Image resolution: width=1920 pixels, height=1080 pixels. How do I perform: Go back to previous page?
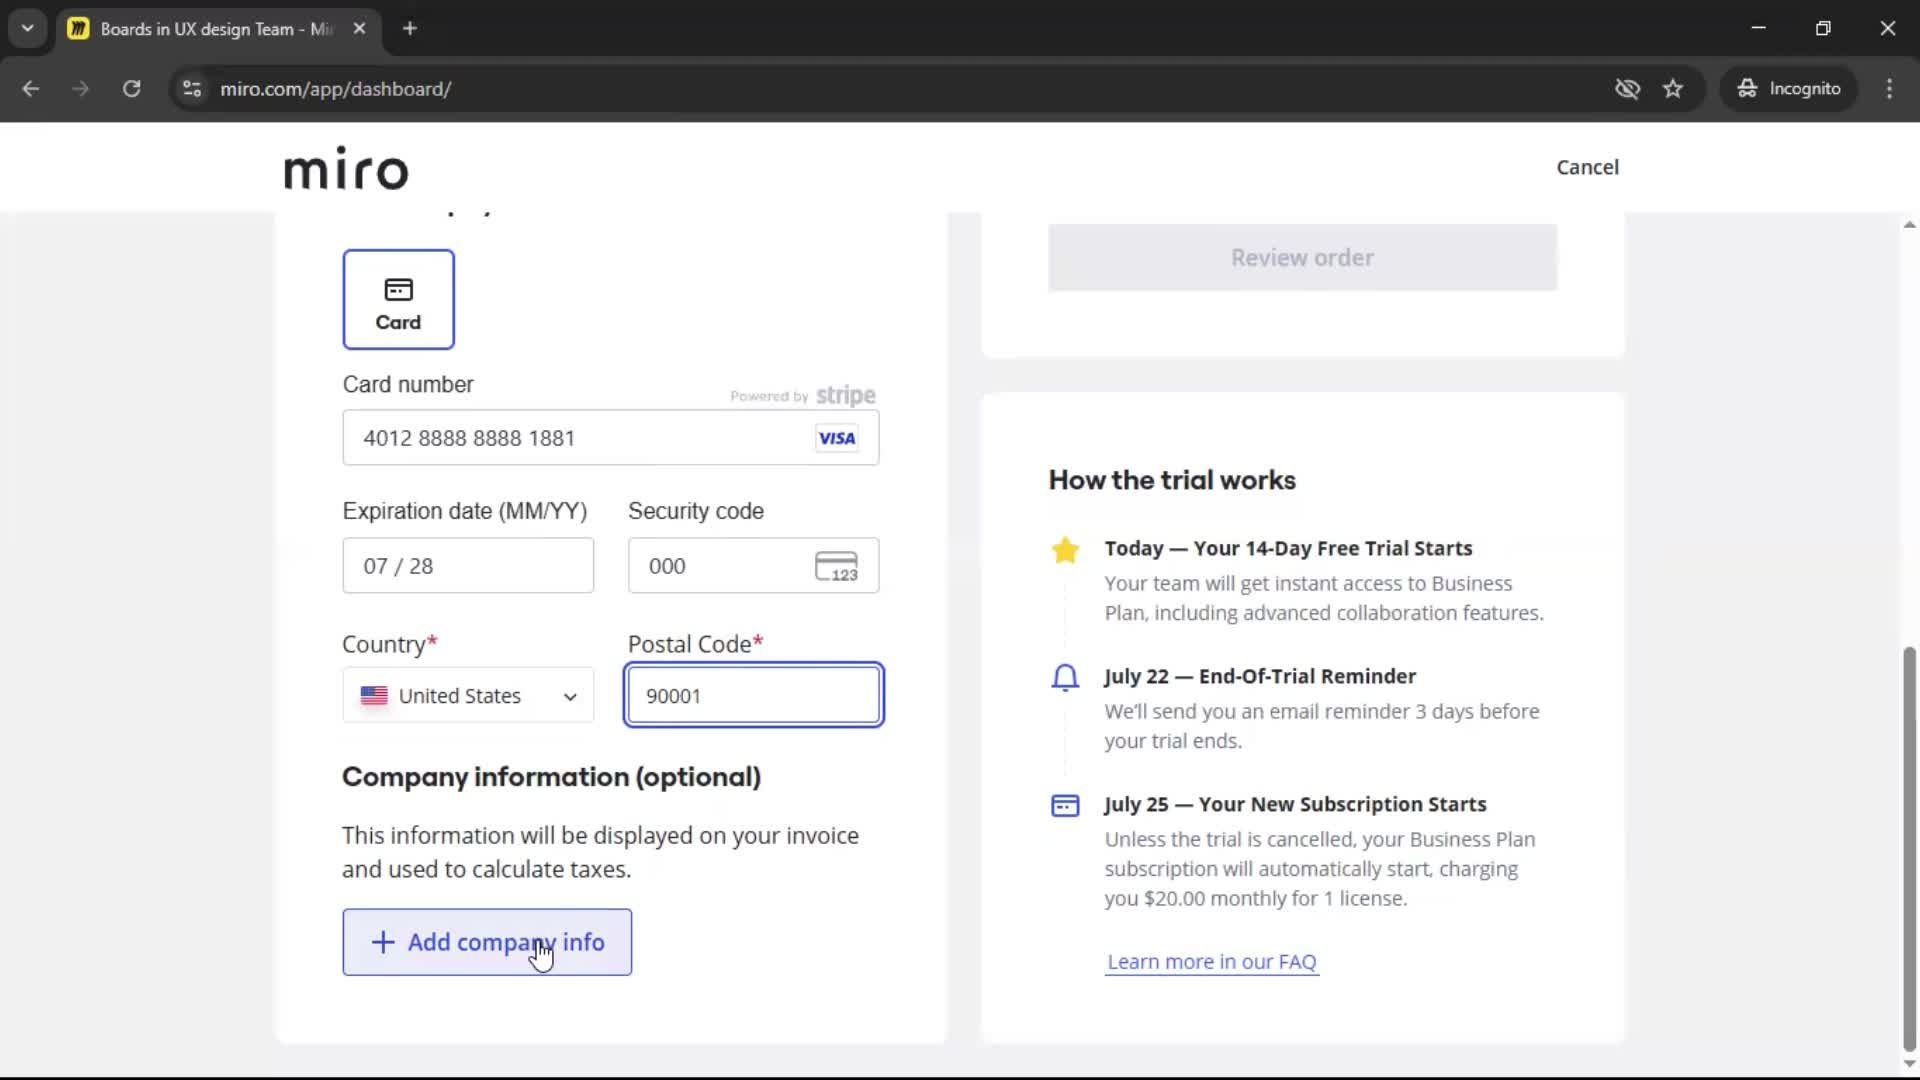point(31,89)
